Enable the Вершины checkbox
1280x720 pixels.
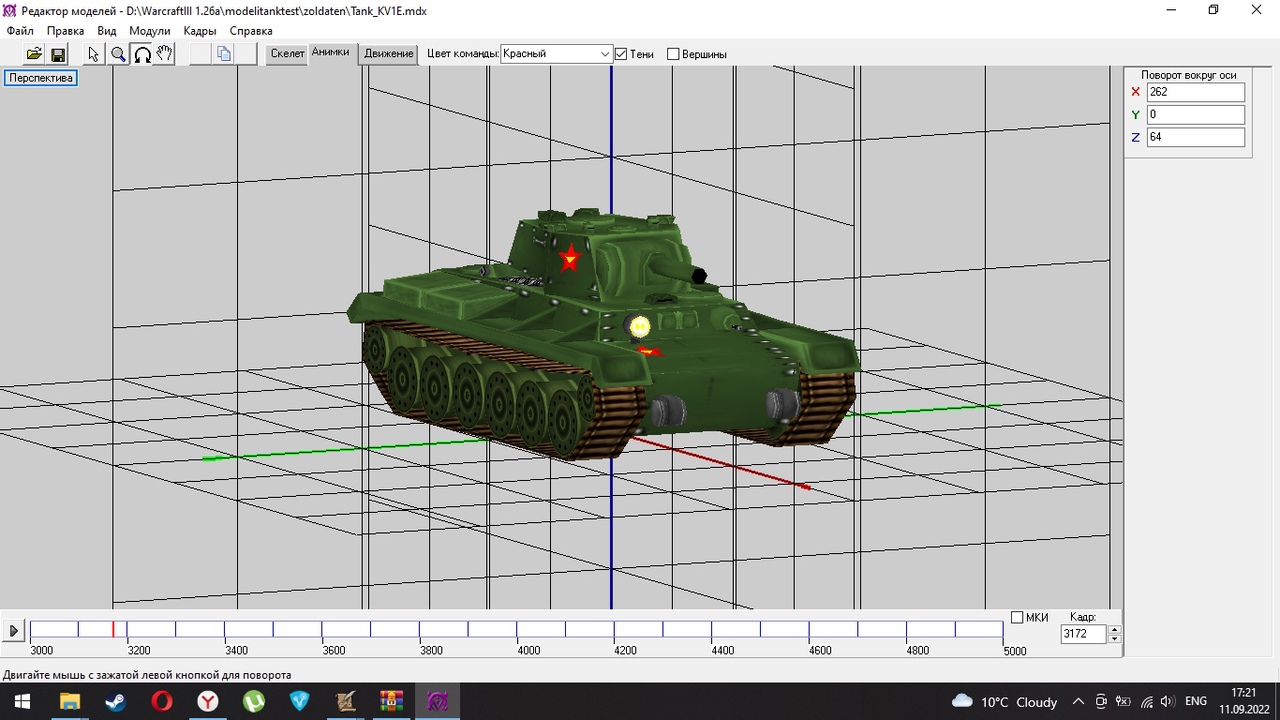click(673, 54)
